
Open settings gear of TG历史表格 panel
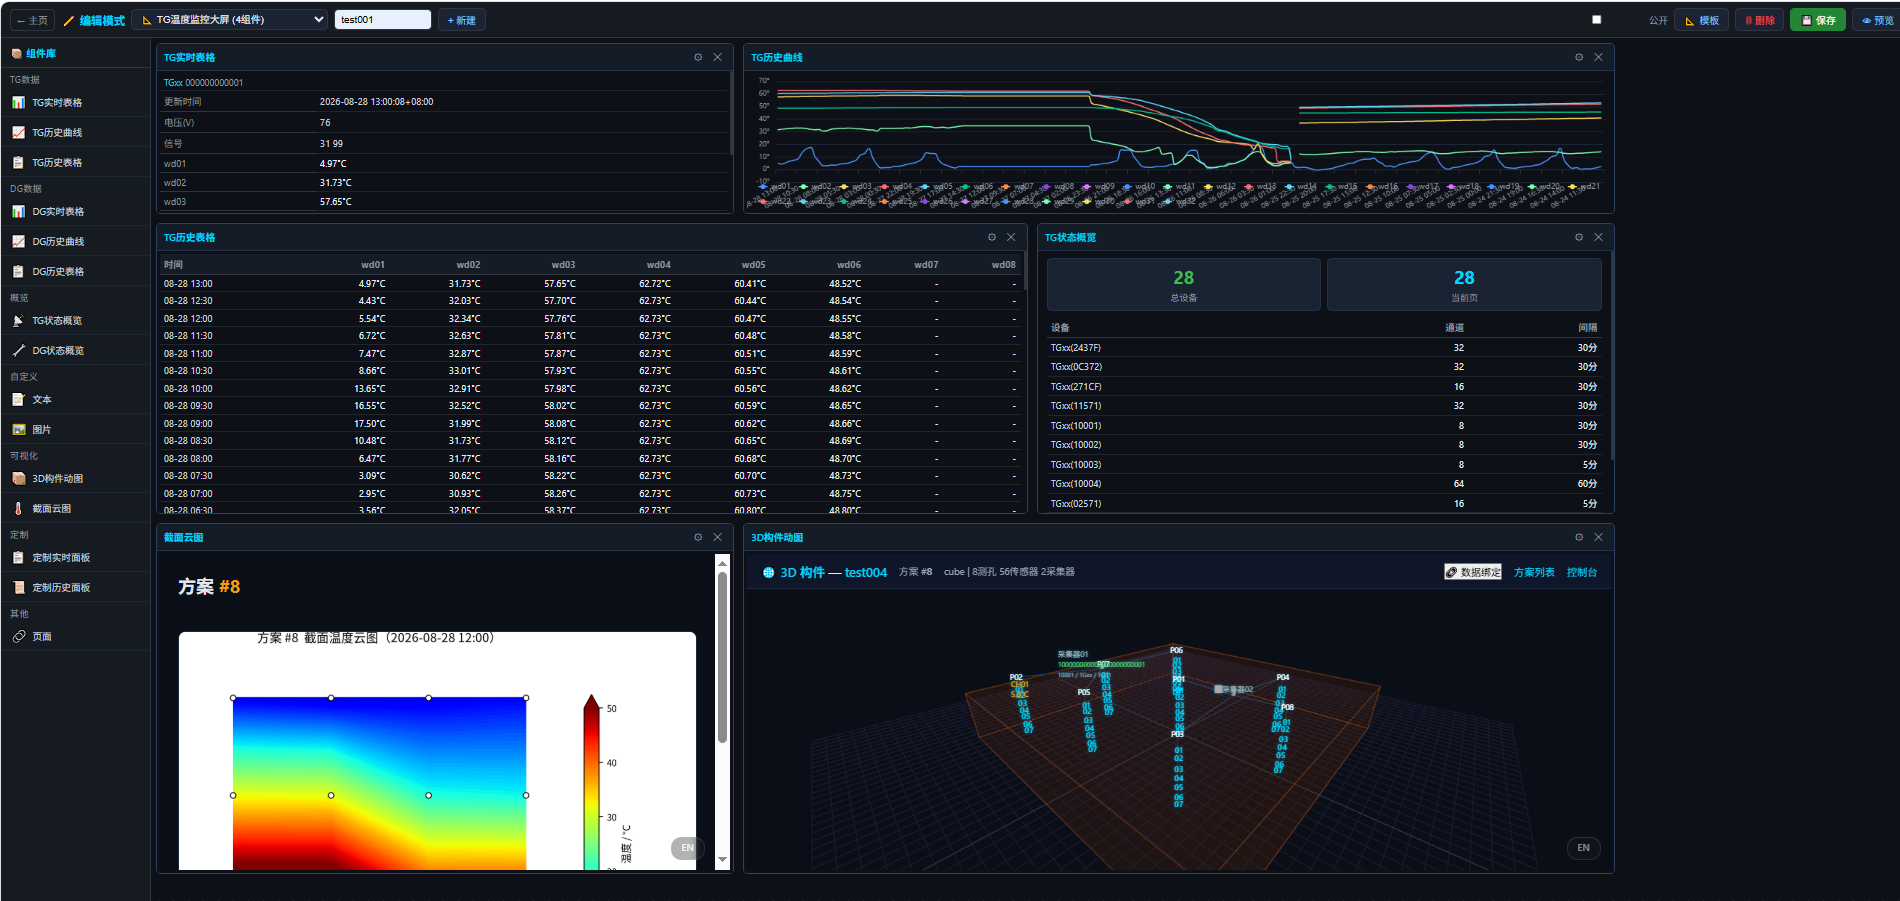point(992,238)
